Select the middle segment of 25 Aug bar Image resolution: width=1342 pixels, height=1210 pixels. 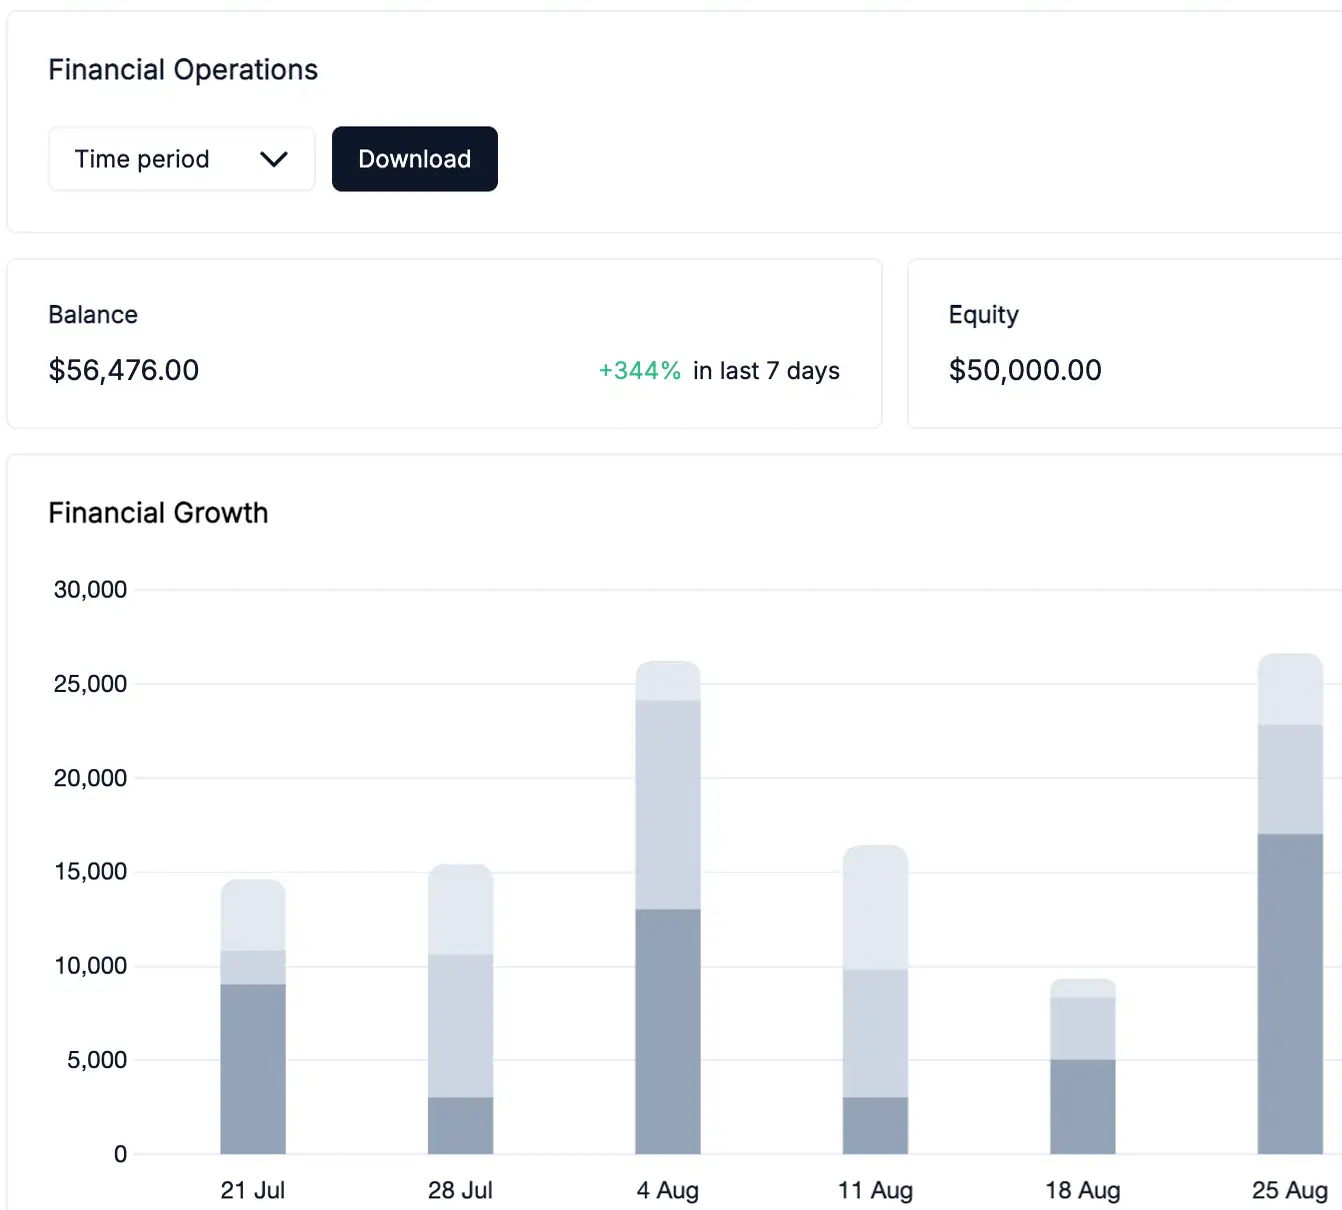(1290, 779)
